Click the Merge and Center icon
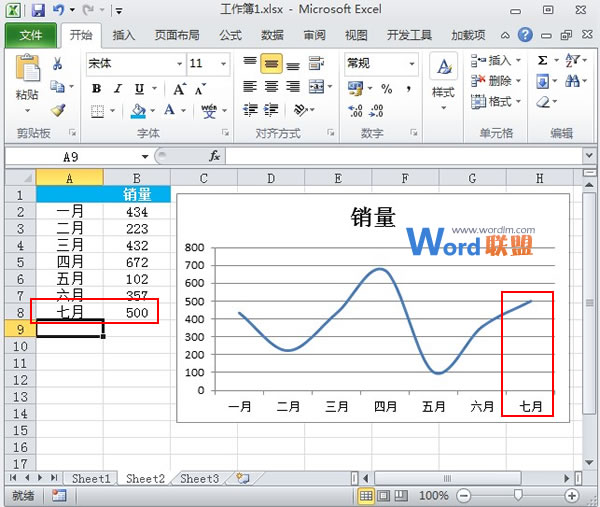Viewport: 600px width, 507px height. pyautogui.click(x=317, y=87)
